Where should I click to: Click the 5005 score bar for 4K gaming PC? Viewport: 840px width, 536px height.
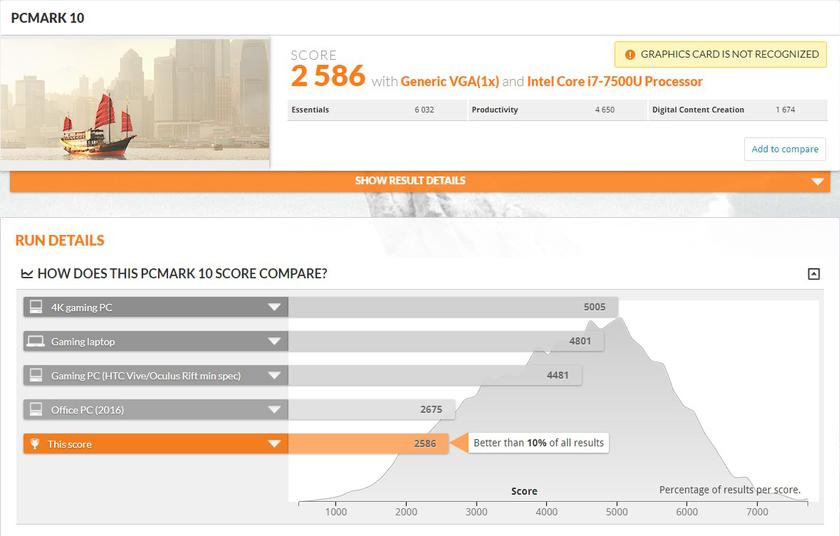click(x=453, y=307)
